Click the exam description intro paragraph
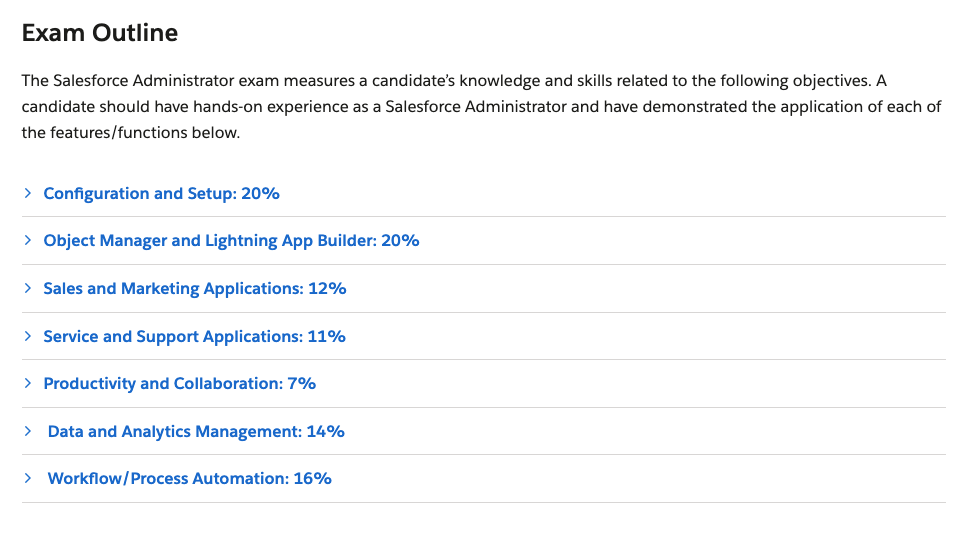974x533 pixels. coord(480,106)
